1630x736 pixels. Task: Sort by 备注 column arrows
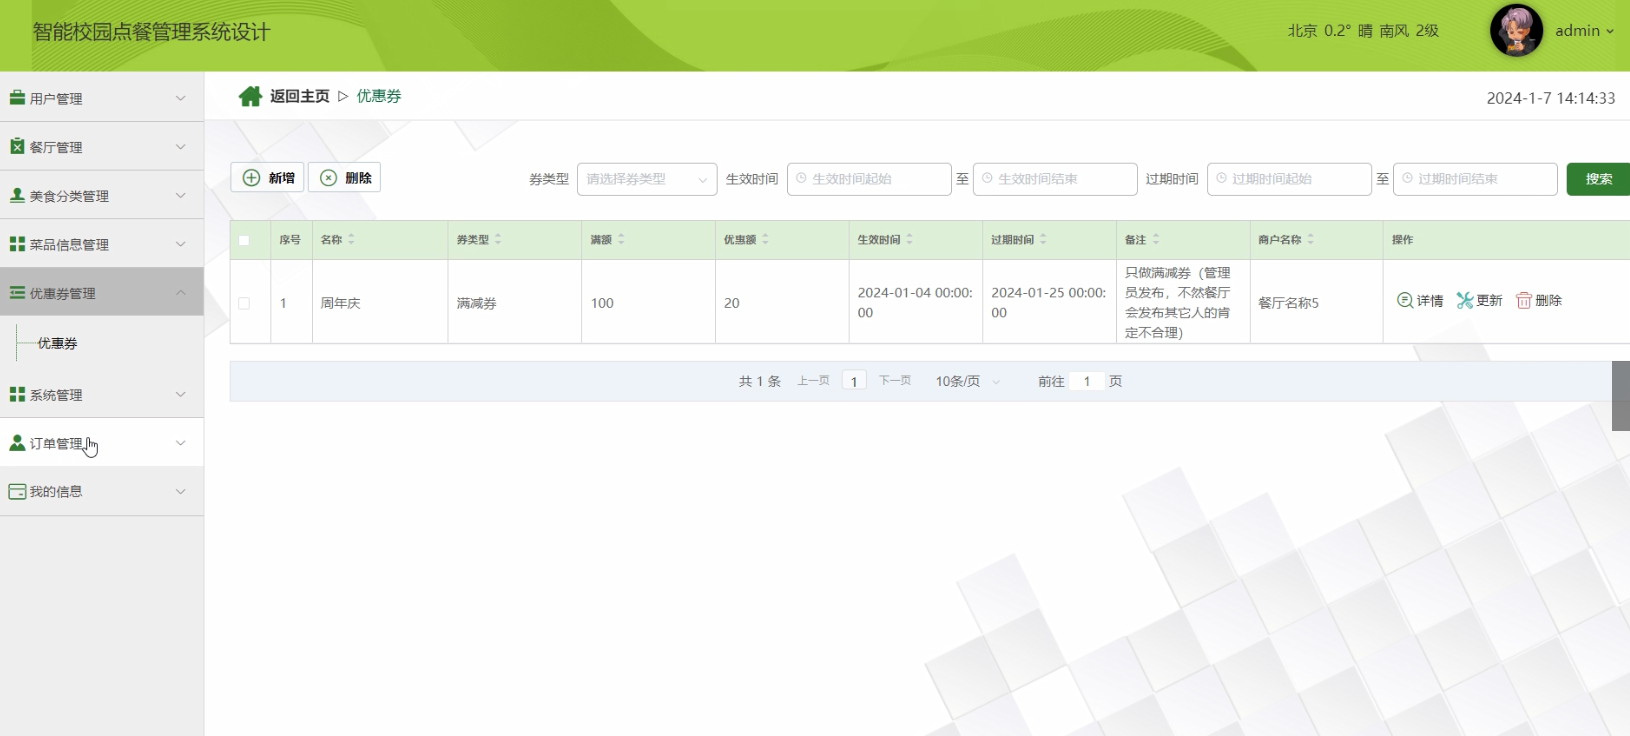[1156, 239]
